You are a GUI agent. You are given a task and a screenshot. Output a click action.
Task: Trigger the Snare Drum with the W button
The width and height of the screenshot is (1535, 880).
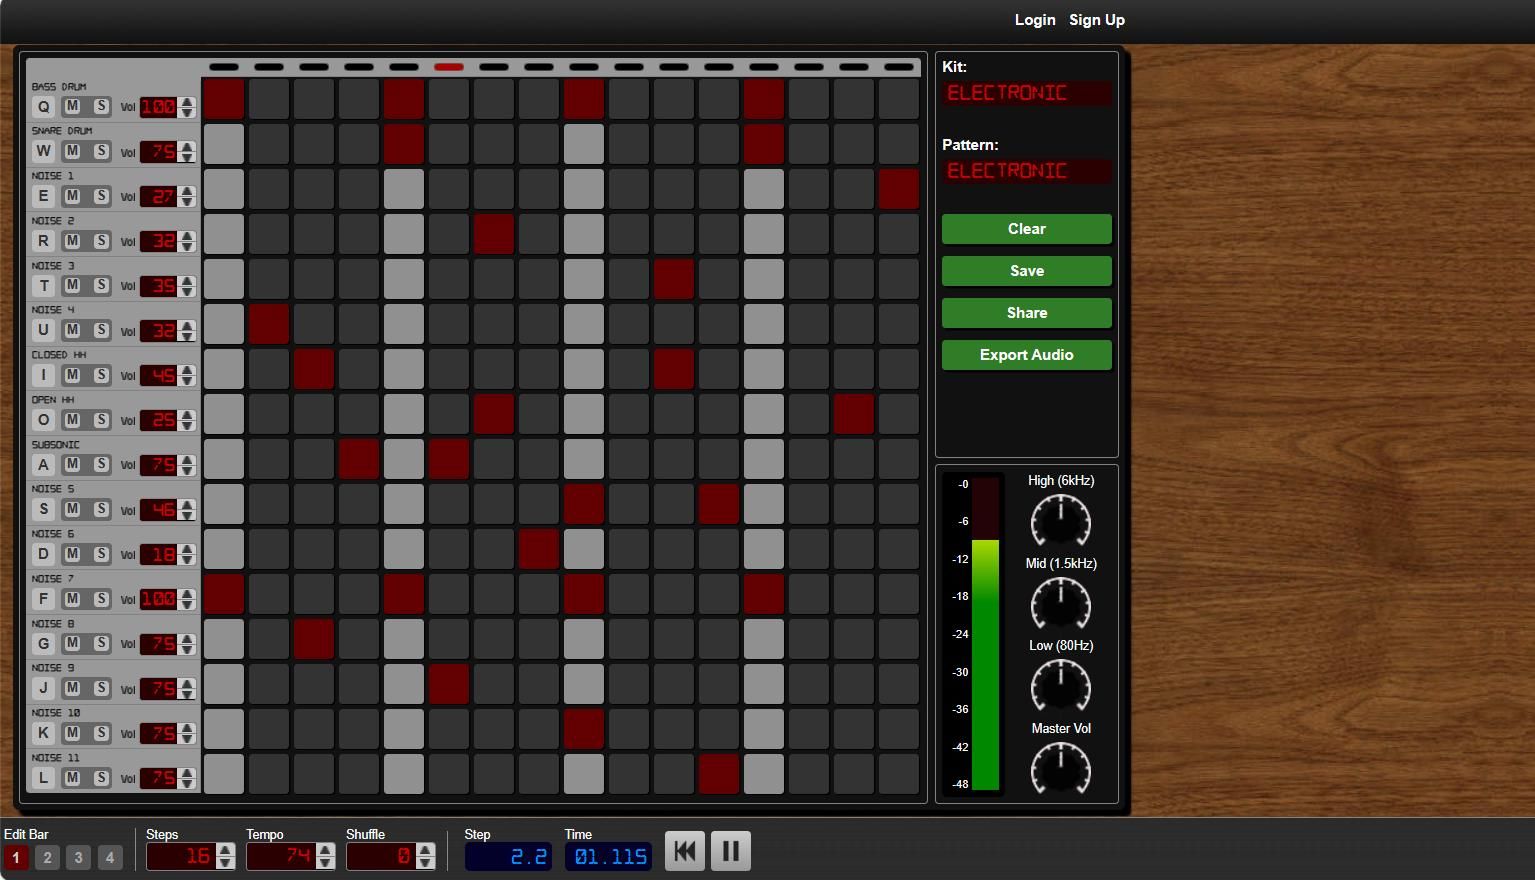43,151
